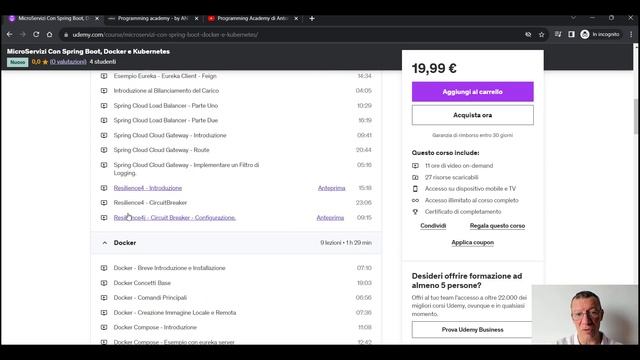
Task: Click the Nuovo badge under course title
Action: coord(18,62)
